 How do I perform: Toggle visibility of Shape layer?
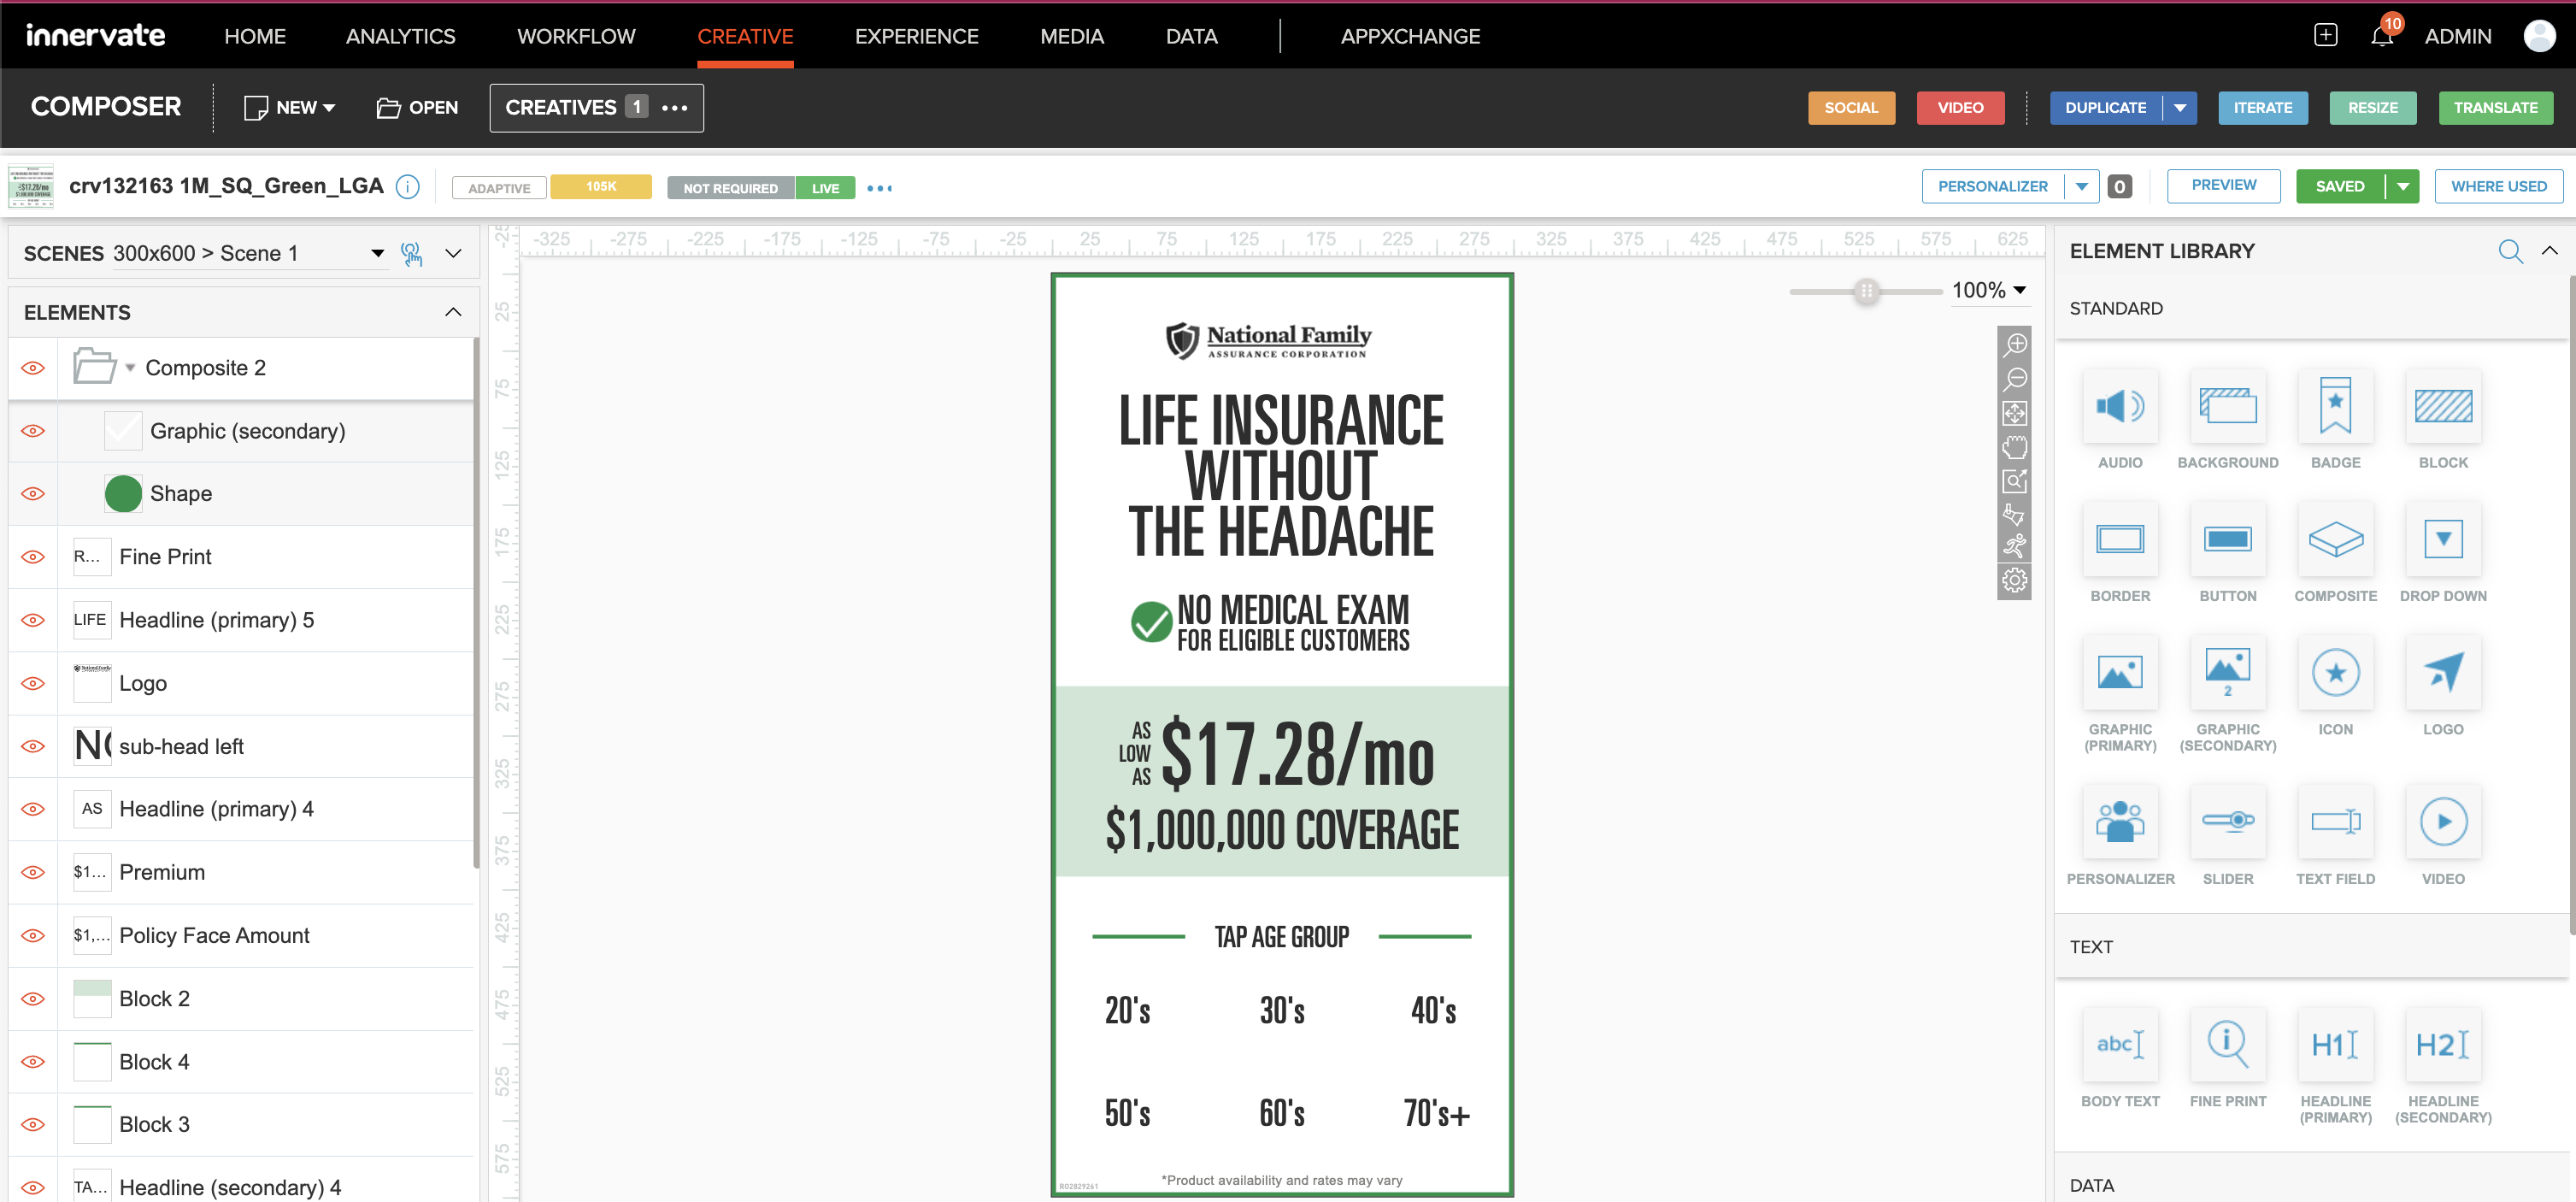pos(32,493)
